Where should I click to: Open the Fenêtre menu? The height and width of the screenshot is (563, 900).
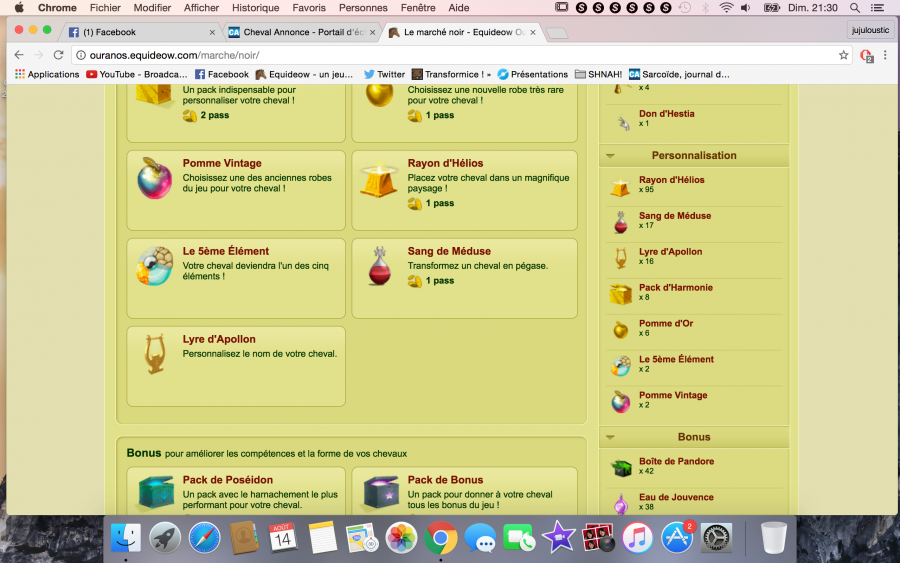(x=418, y=7)
